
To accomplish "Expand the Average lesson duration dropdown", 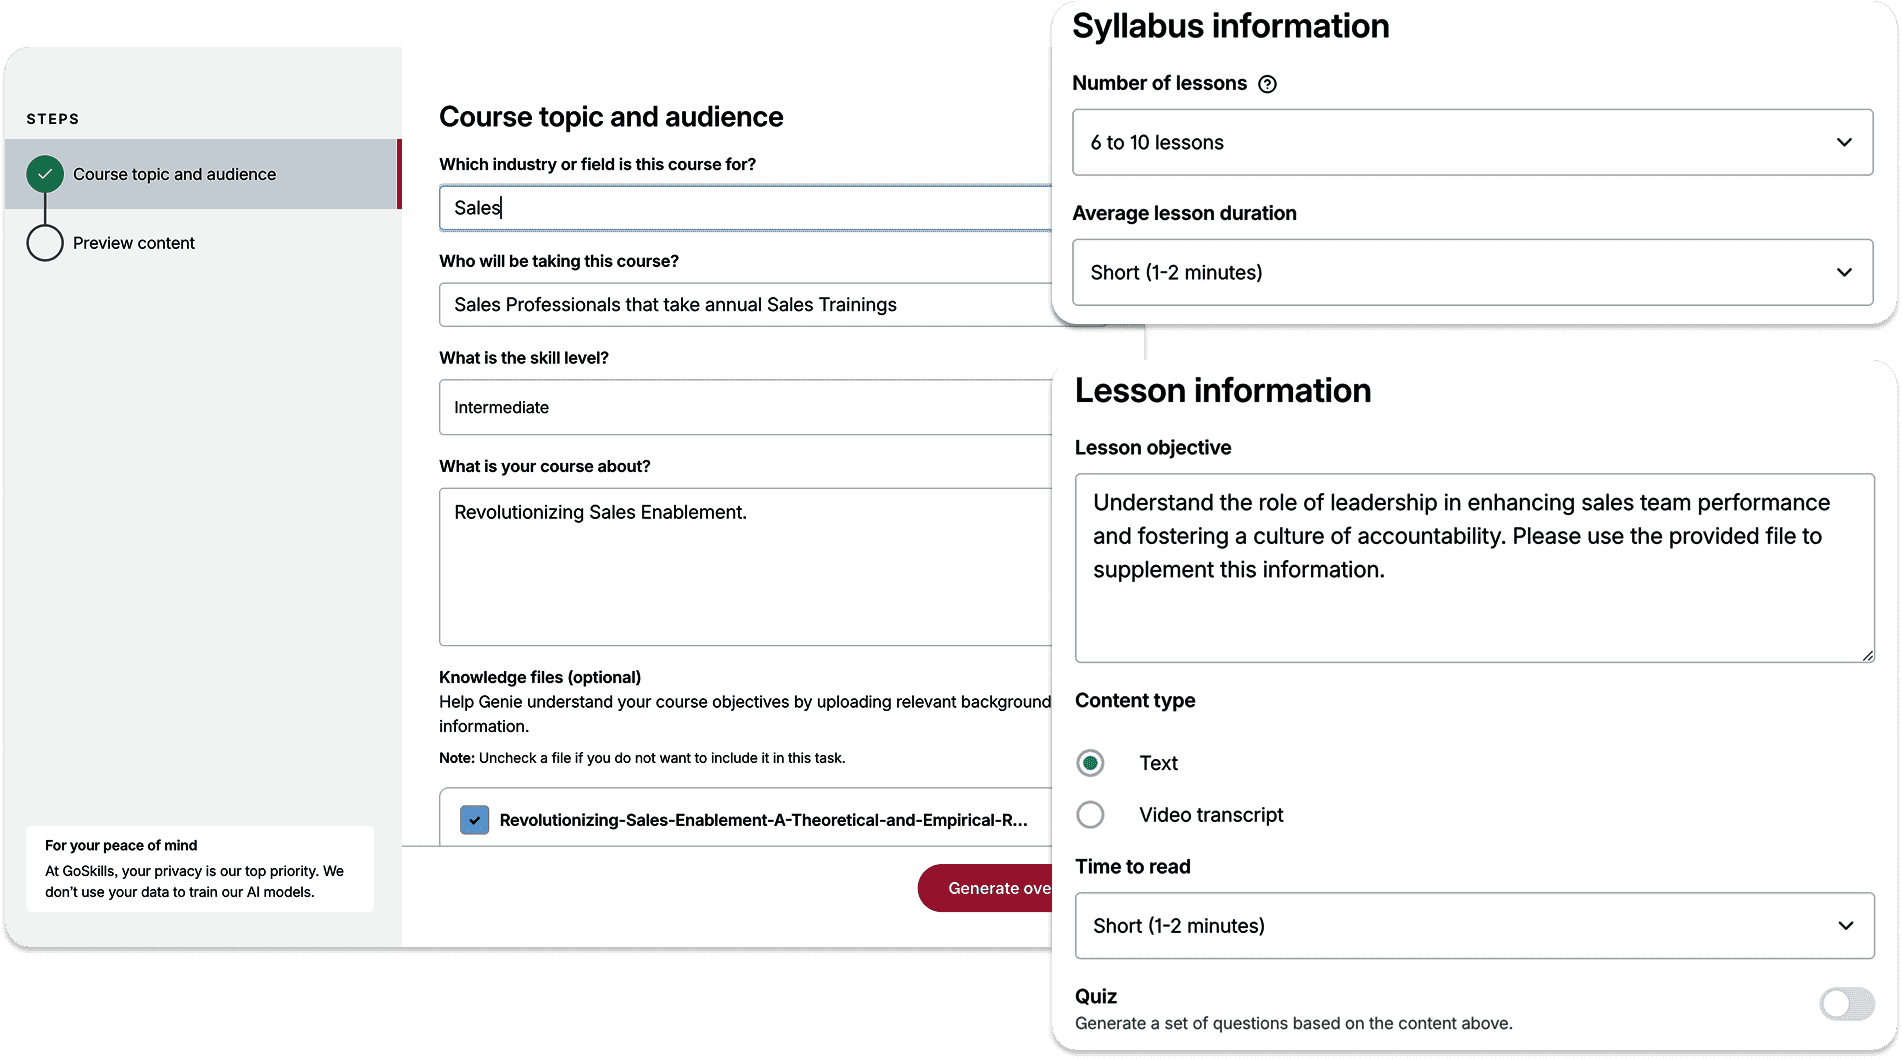I will point(1472,272).
